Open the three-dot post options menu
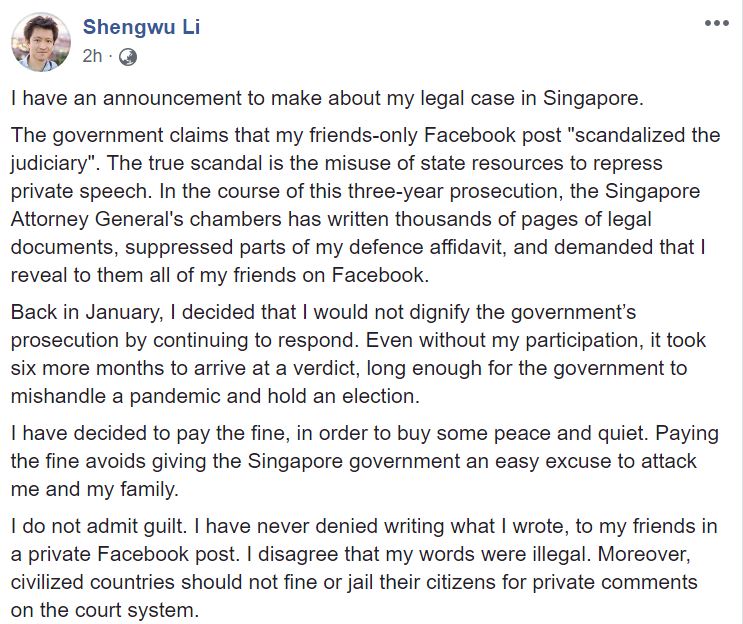743x624 pixels. point(716,23)
